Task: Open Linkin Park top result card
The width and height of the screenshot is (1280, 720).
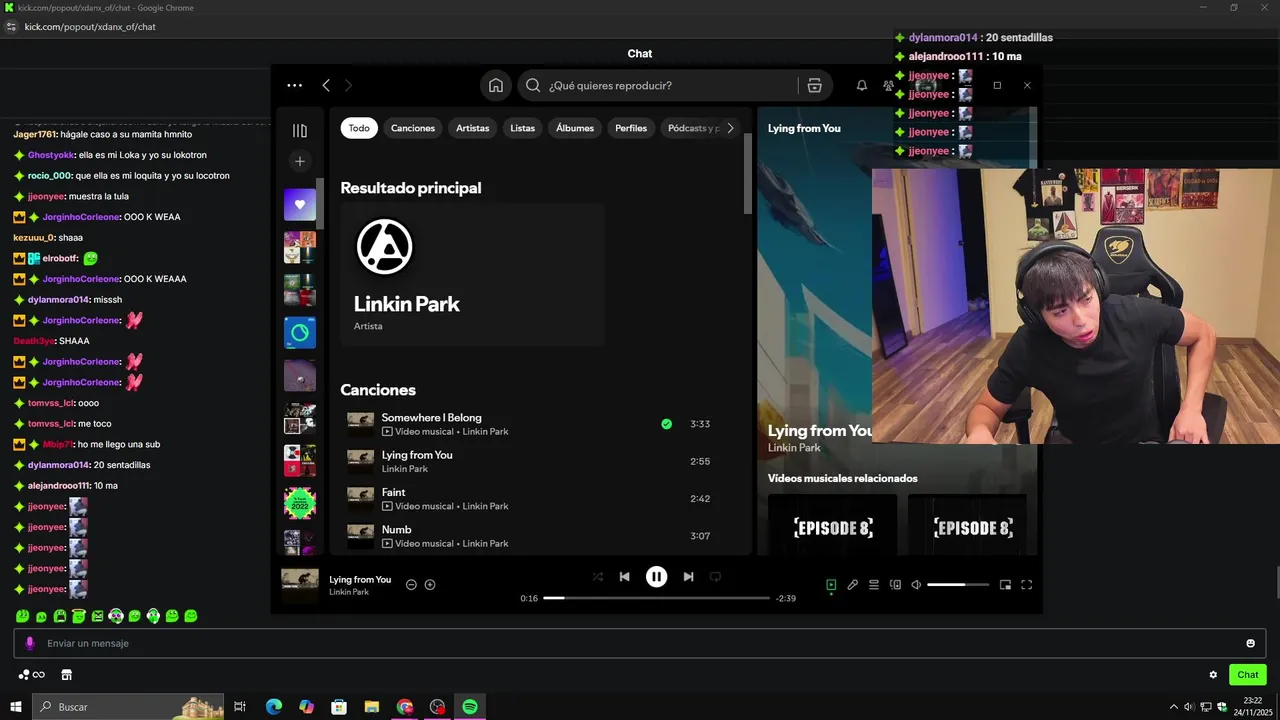Action: [473, 274]
